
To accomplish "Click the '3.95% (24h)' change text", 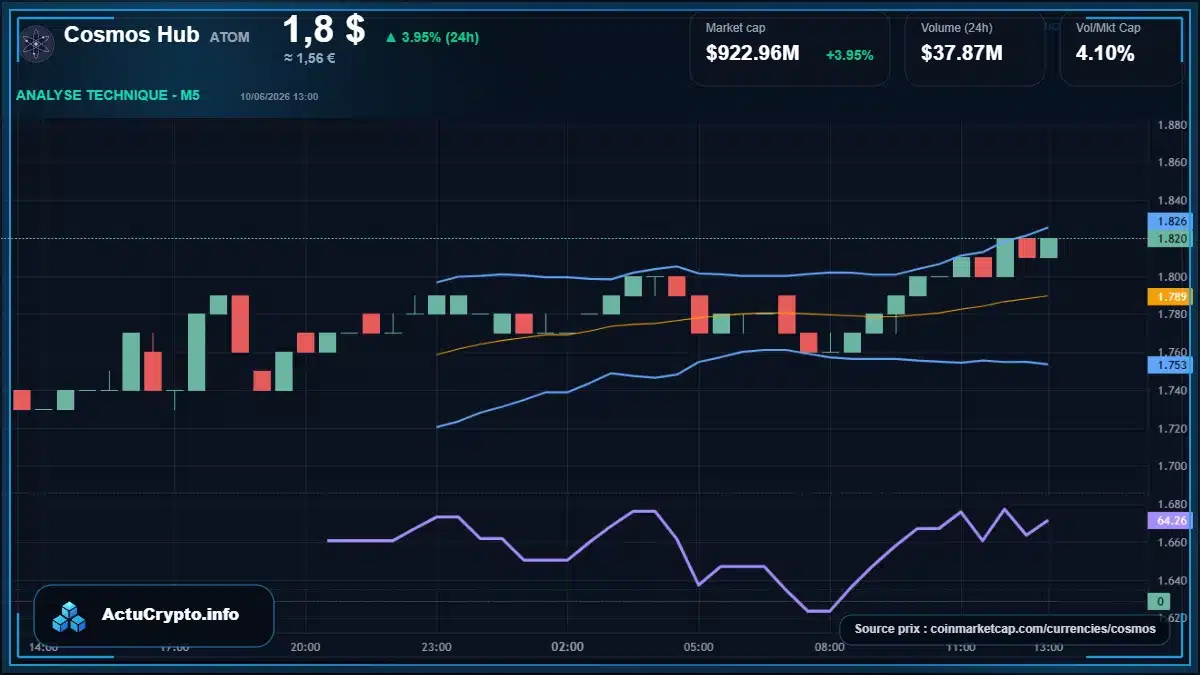I will (x=440, y=38).
